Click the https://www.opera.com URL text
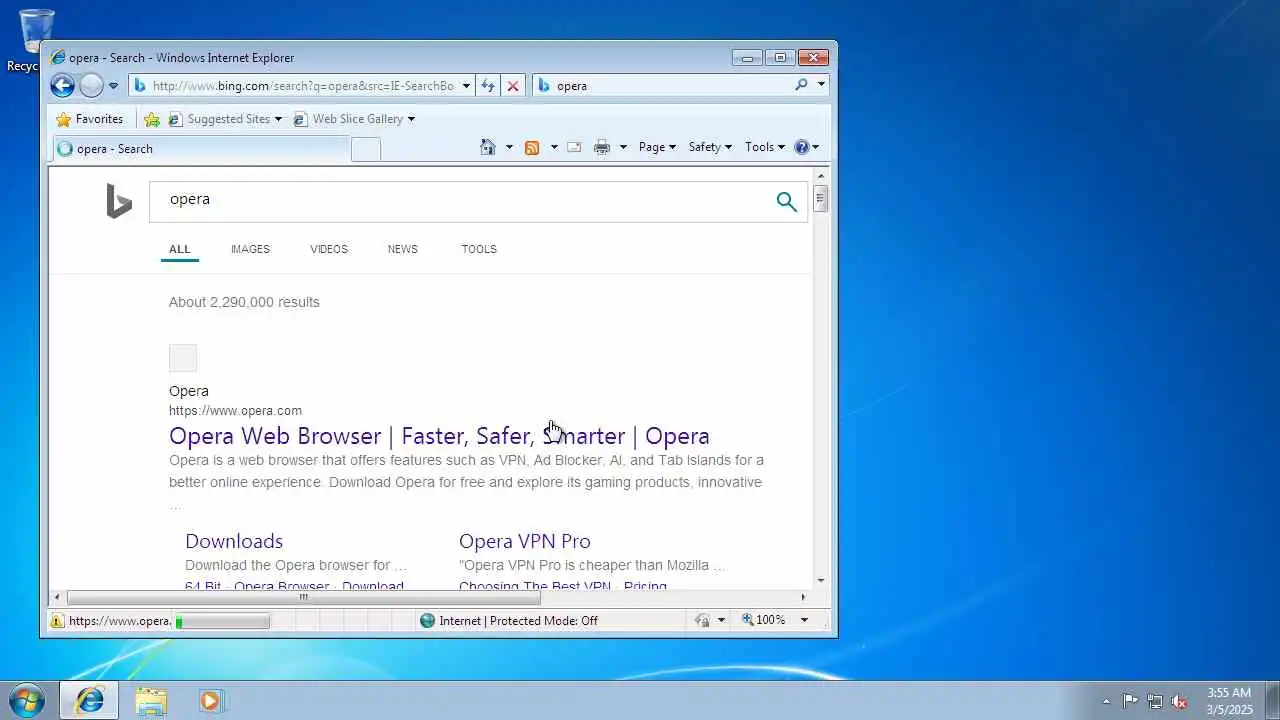The width and height of the screenshot is (1280, 720). (235, 411)
